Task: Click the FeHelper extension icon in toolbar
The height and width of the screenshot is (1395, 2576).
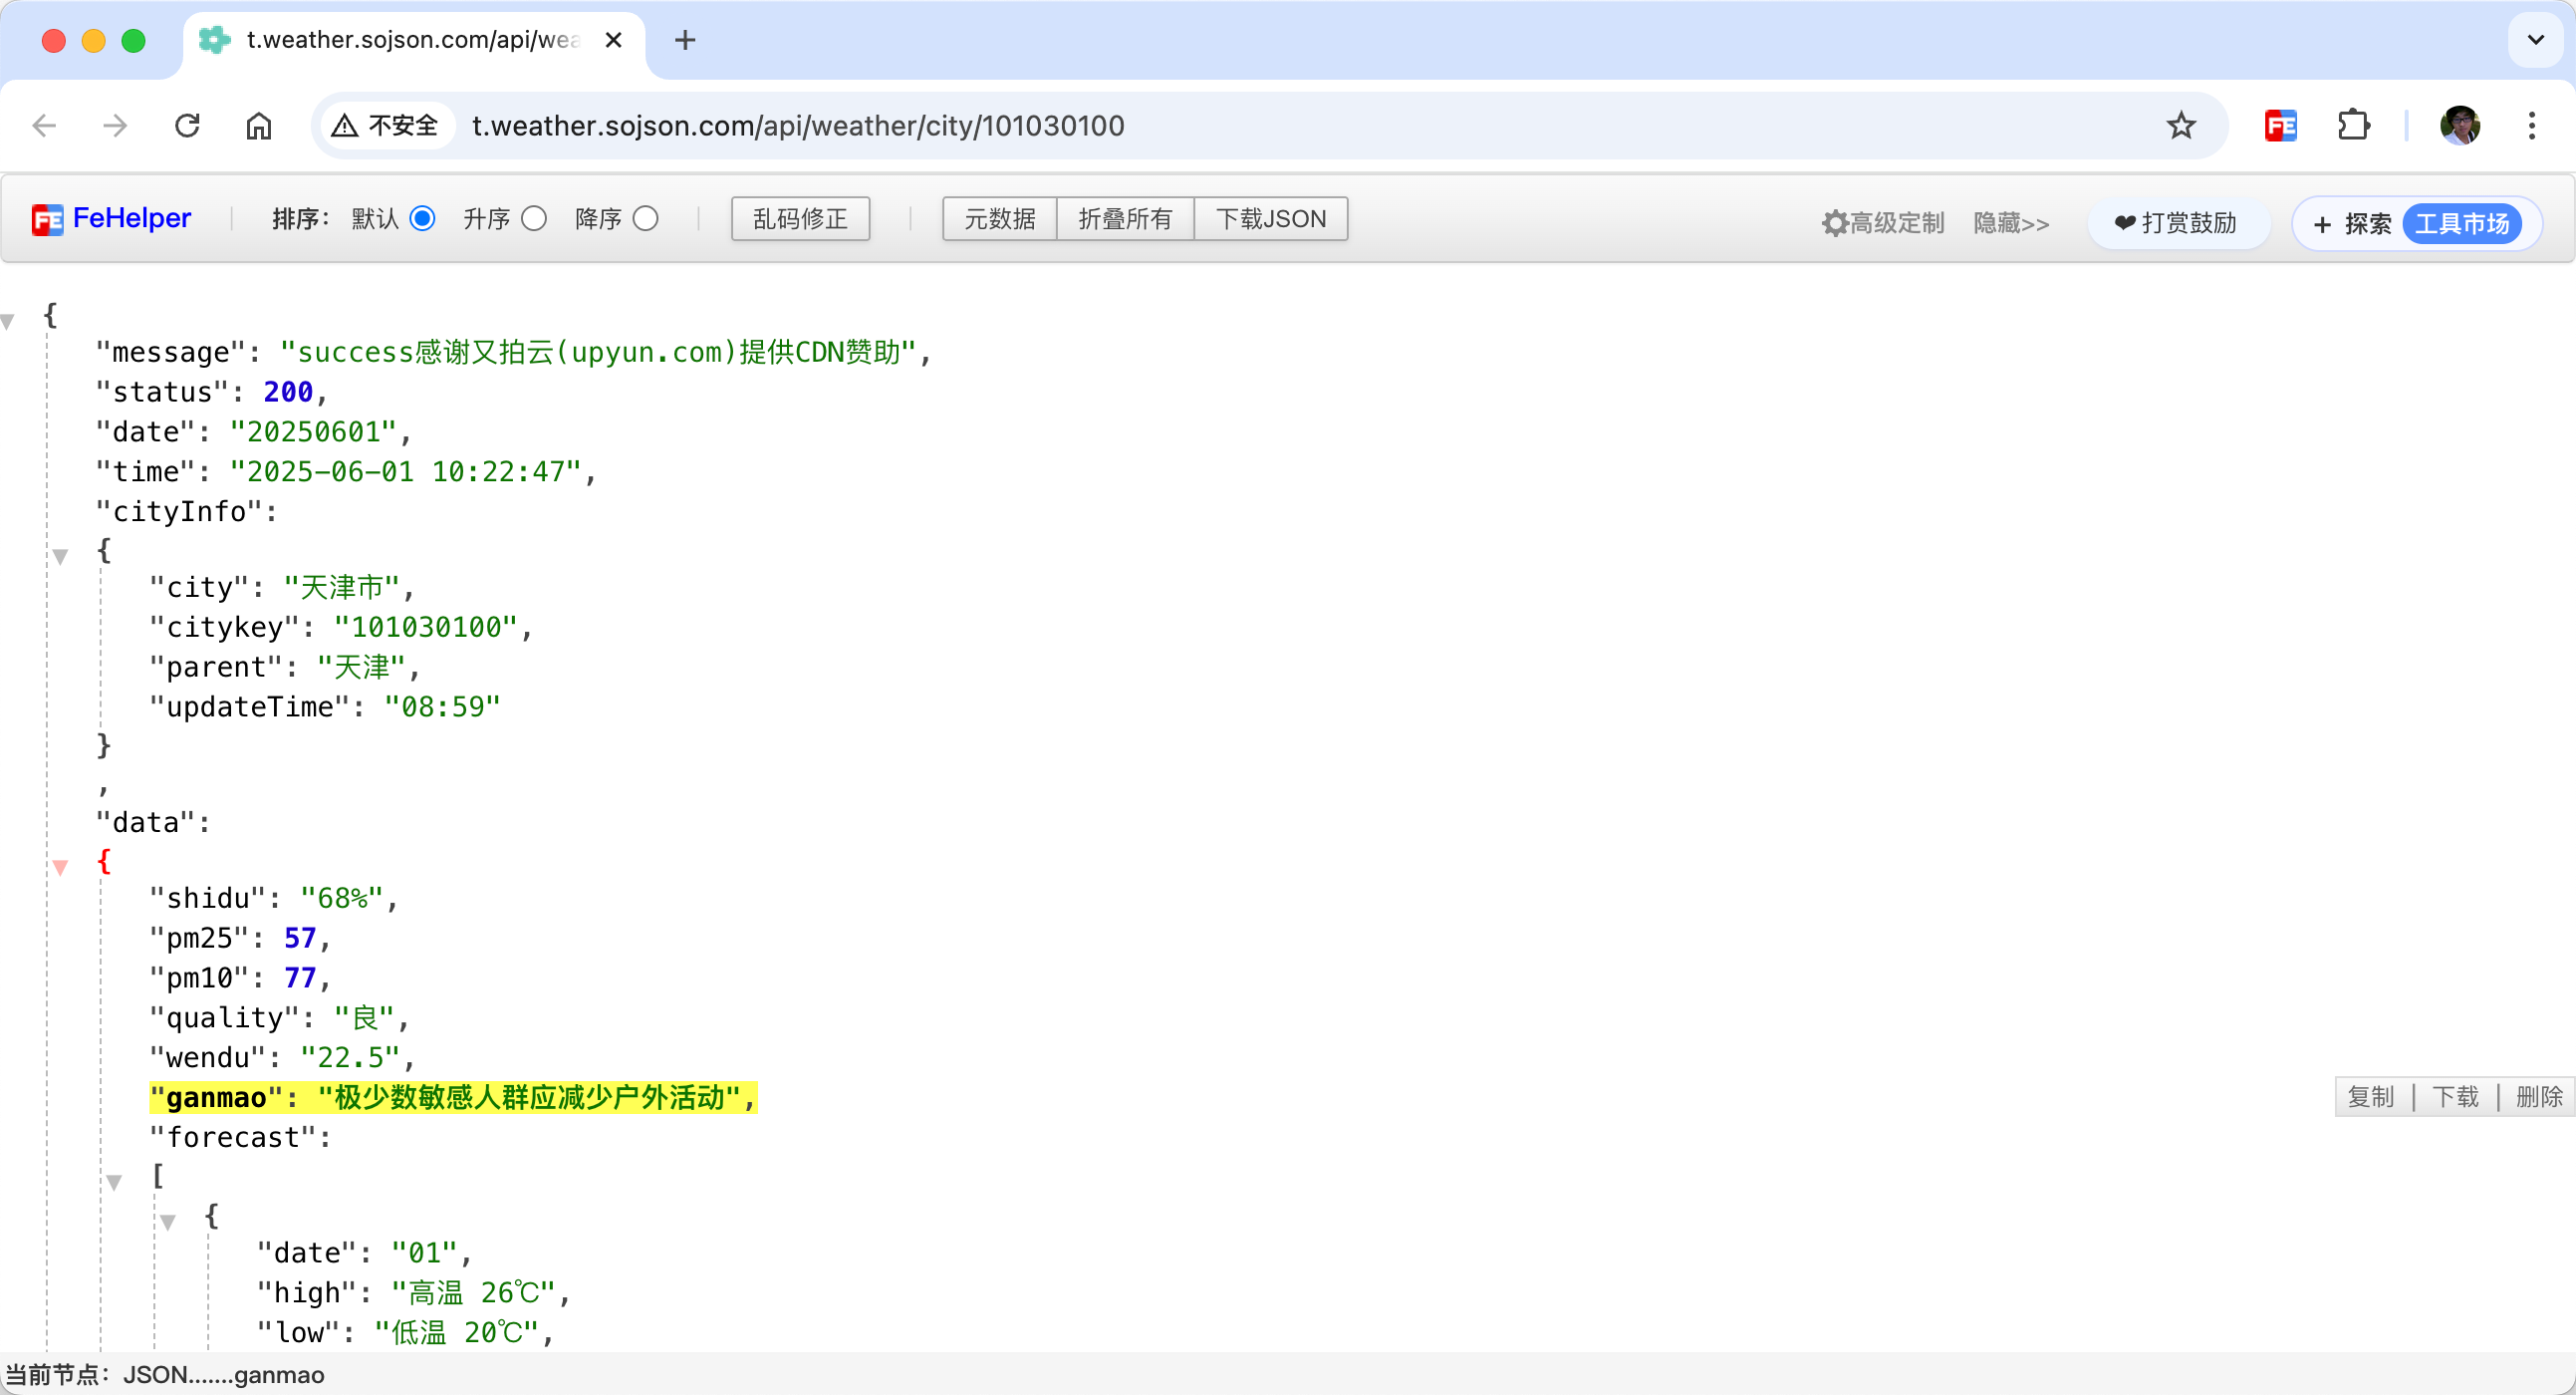Action: pos(2280,126)
